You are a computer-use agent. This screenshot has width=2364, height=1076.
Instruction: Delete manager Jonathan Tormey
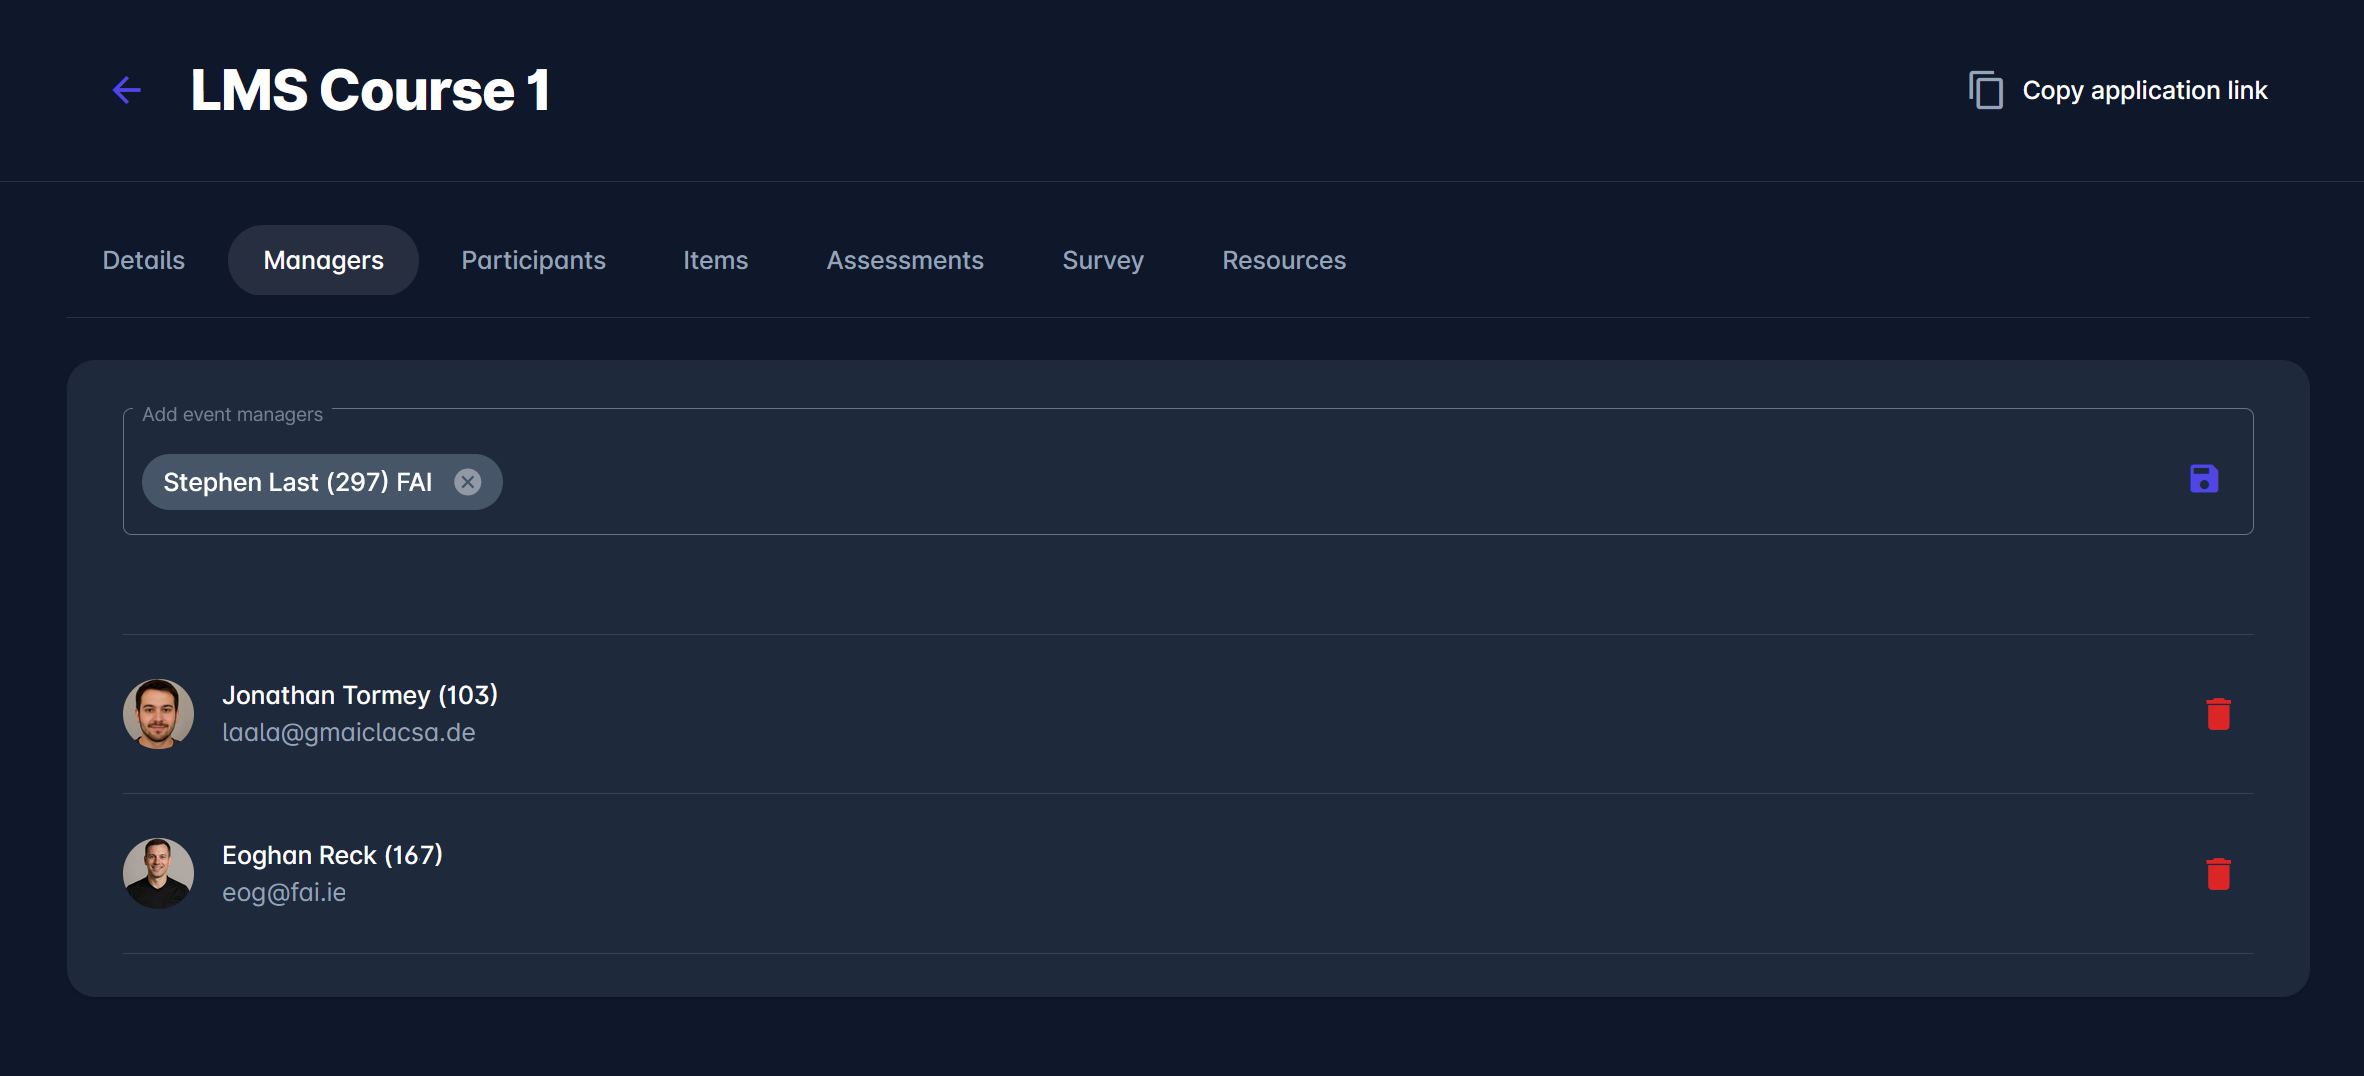2218,714
